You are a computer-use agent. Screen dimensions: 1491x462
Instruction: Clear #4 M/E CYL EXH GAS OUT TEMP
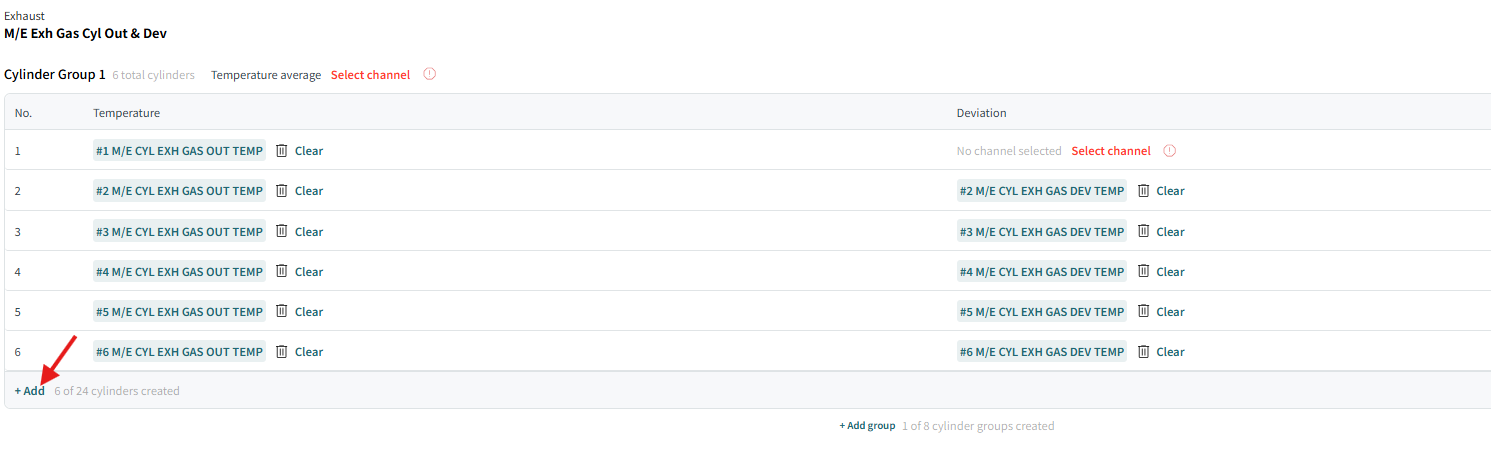click(309, 271)
